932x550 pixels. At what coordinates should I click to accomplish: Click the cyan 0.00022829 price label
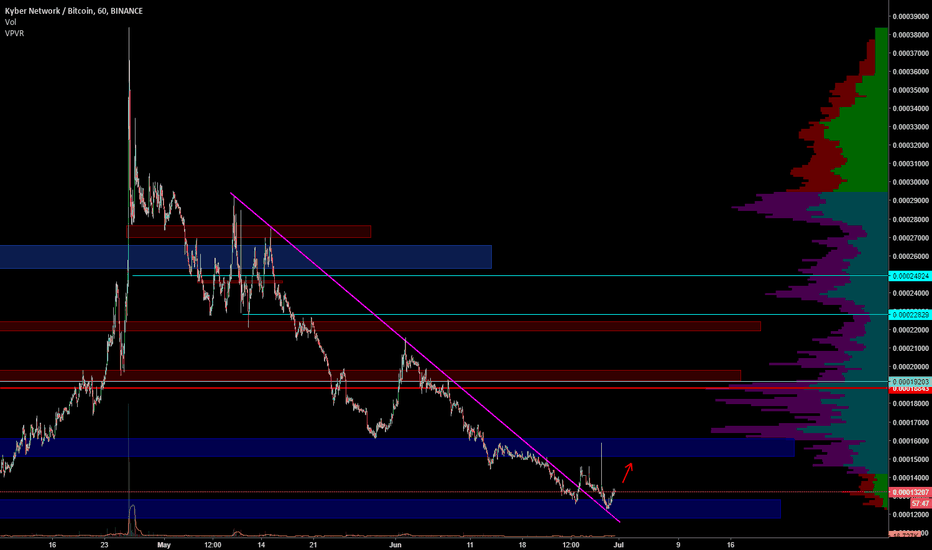(909, 315)
